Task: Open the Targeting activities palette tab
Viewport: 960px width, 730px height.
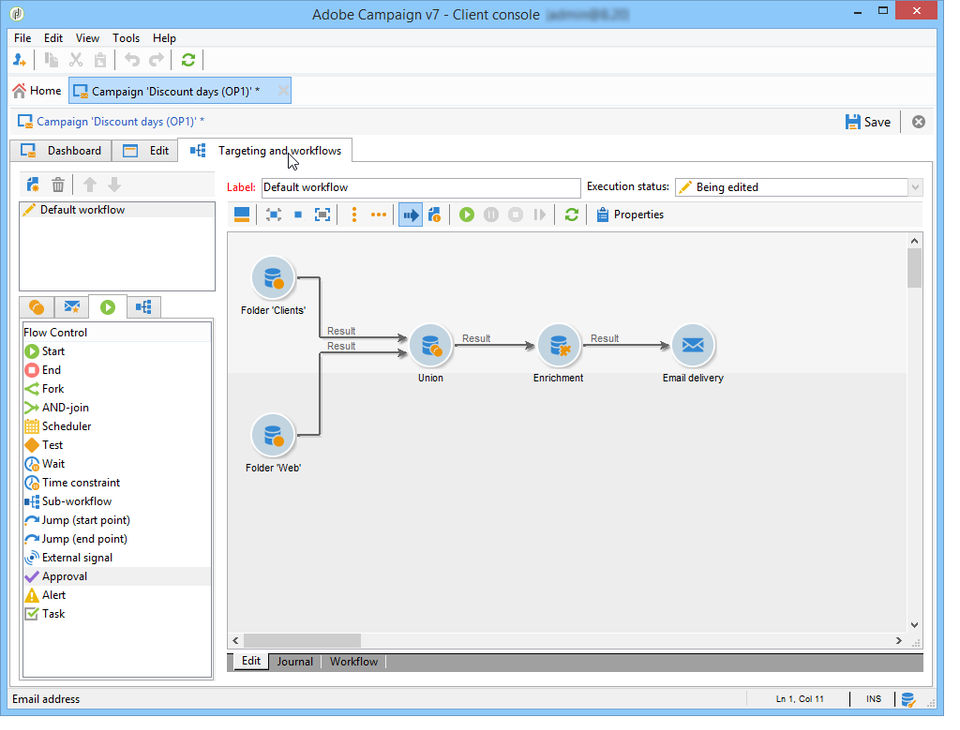Action: click(x=36, y=307)
